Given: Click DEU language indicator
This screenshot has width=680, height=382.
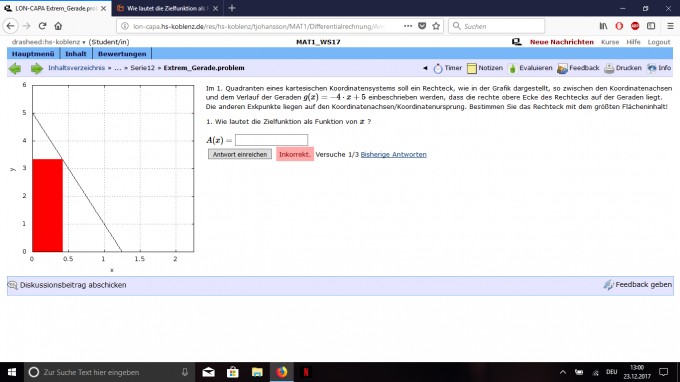Looking at the screenshot, I should tap(611, 372).
